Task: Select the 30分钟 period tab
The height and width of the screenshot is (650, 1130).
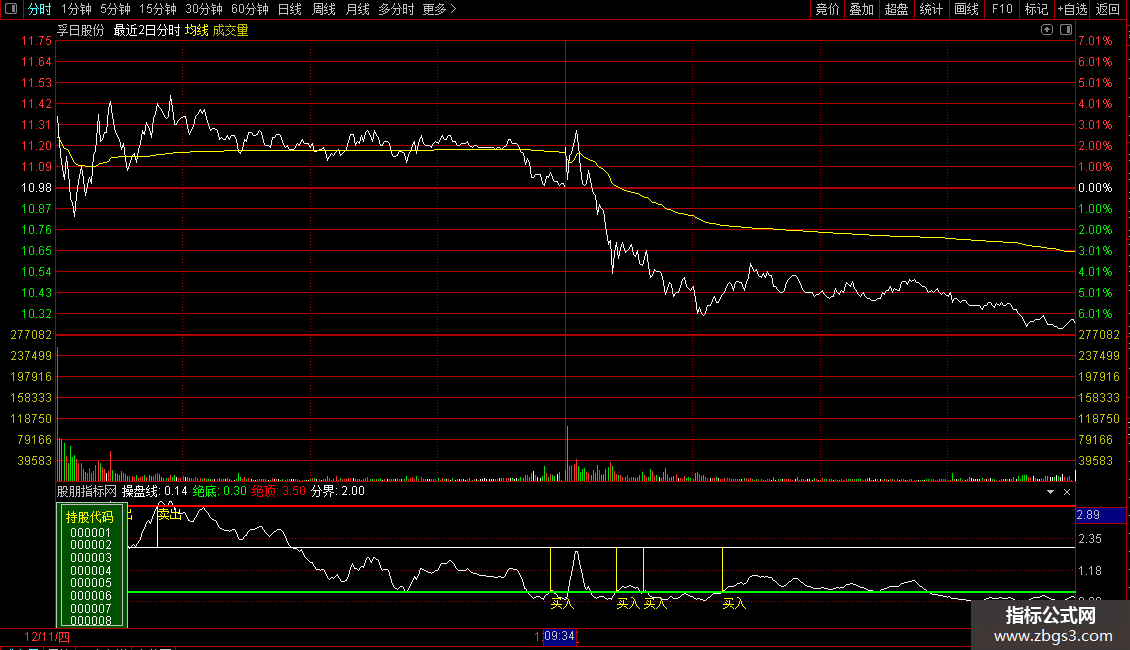Action: [x=204, y=9]
